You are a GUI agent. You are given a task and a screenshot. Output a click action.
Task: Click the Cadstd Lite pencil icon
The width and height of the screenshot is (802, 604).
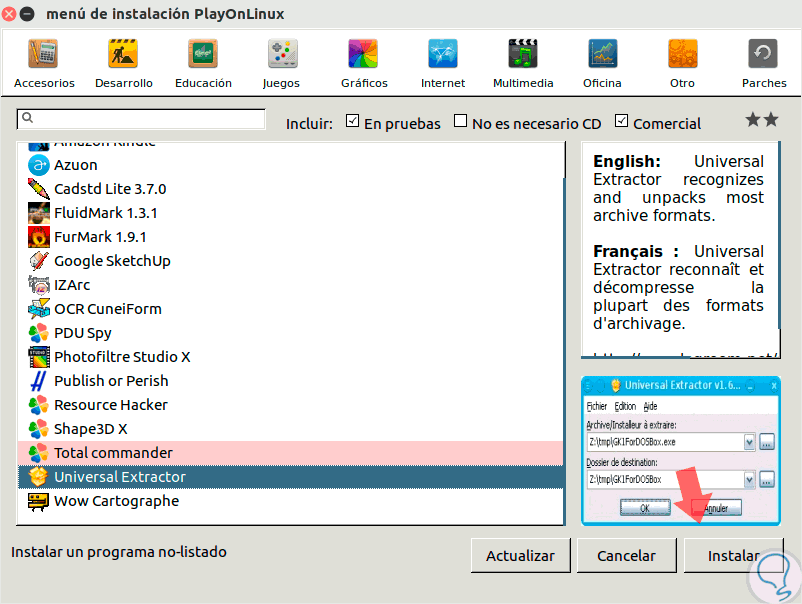(x=38, y=189)
